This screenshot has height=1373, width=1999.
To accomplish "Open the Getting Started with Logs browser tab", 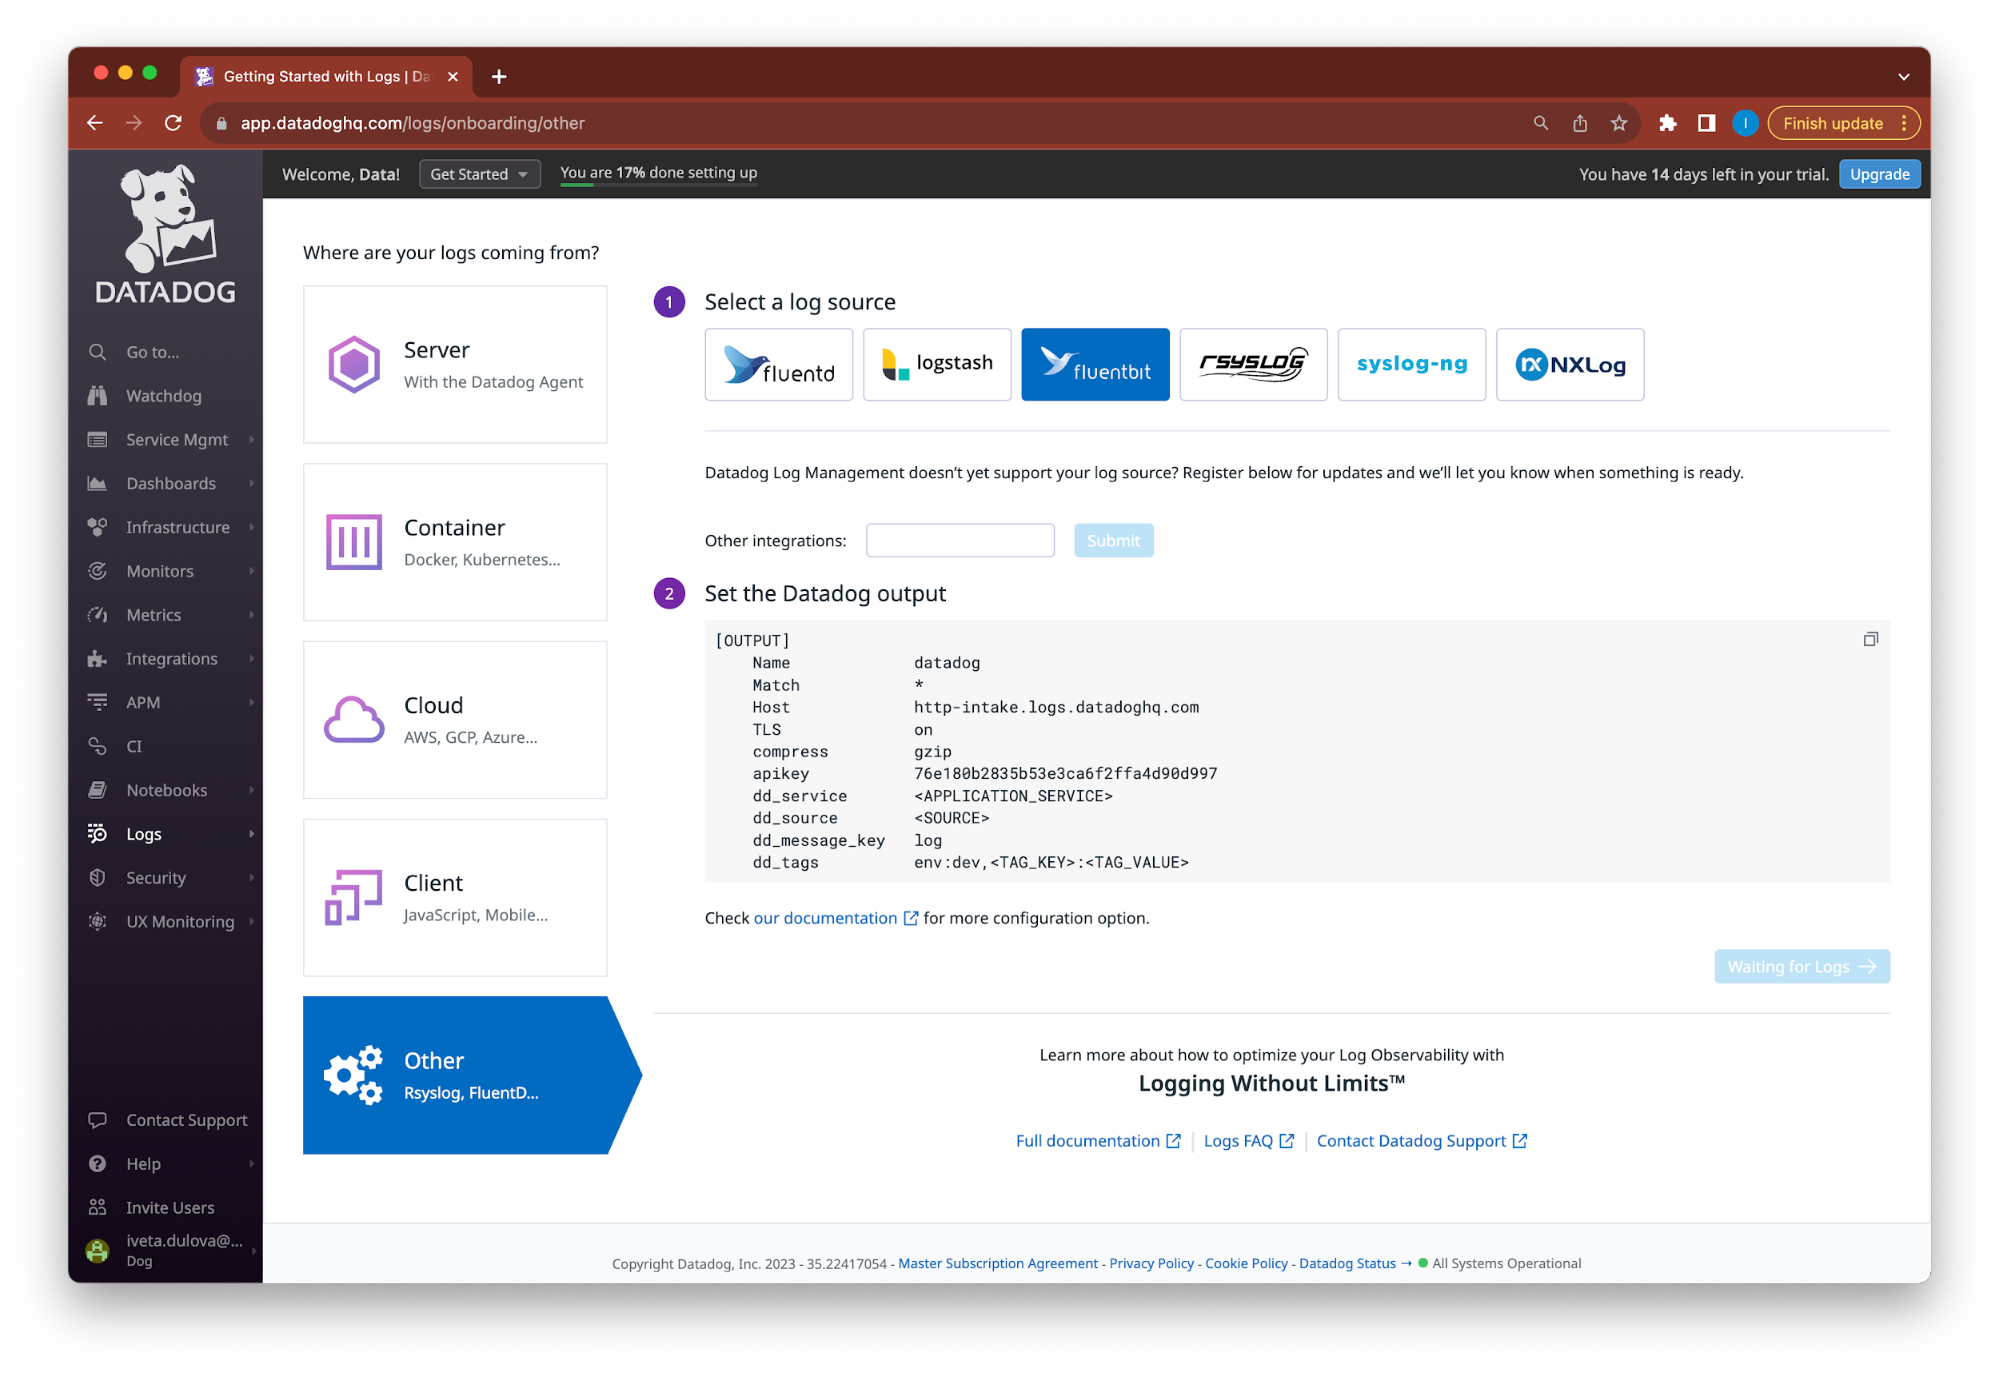I will pyautogui.click(x=320, y=75).
